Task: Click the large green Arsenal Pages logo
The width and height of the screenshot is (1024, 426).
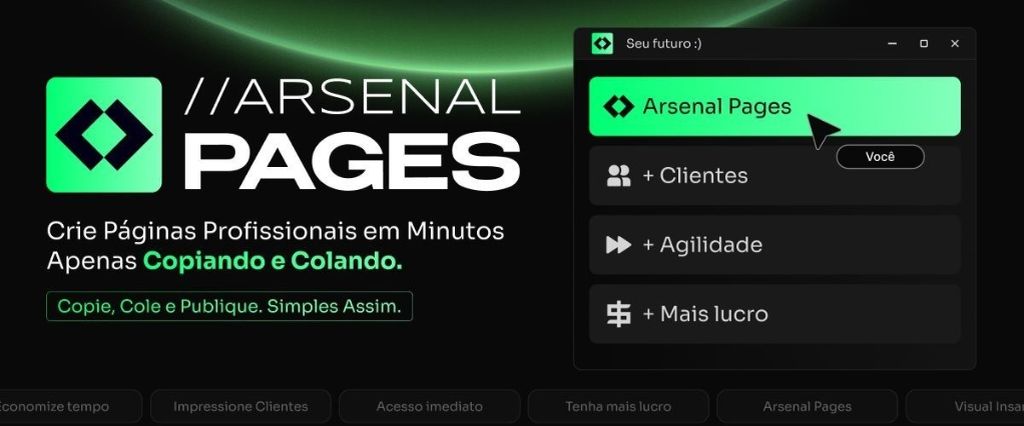Action: pyautogui.click(x=104, y=135)
